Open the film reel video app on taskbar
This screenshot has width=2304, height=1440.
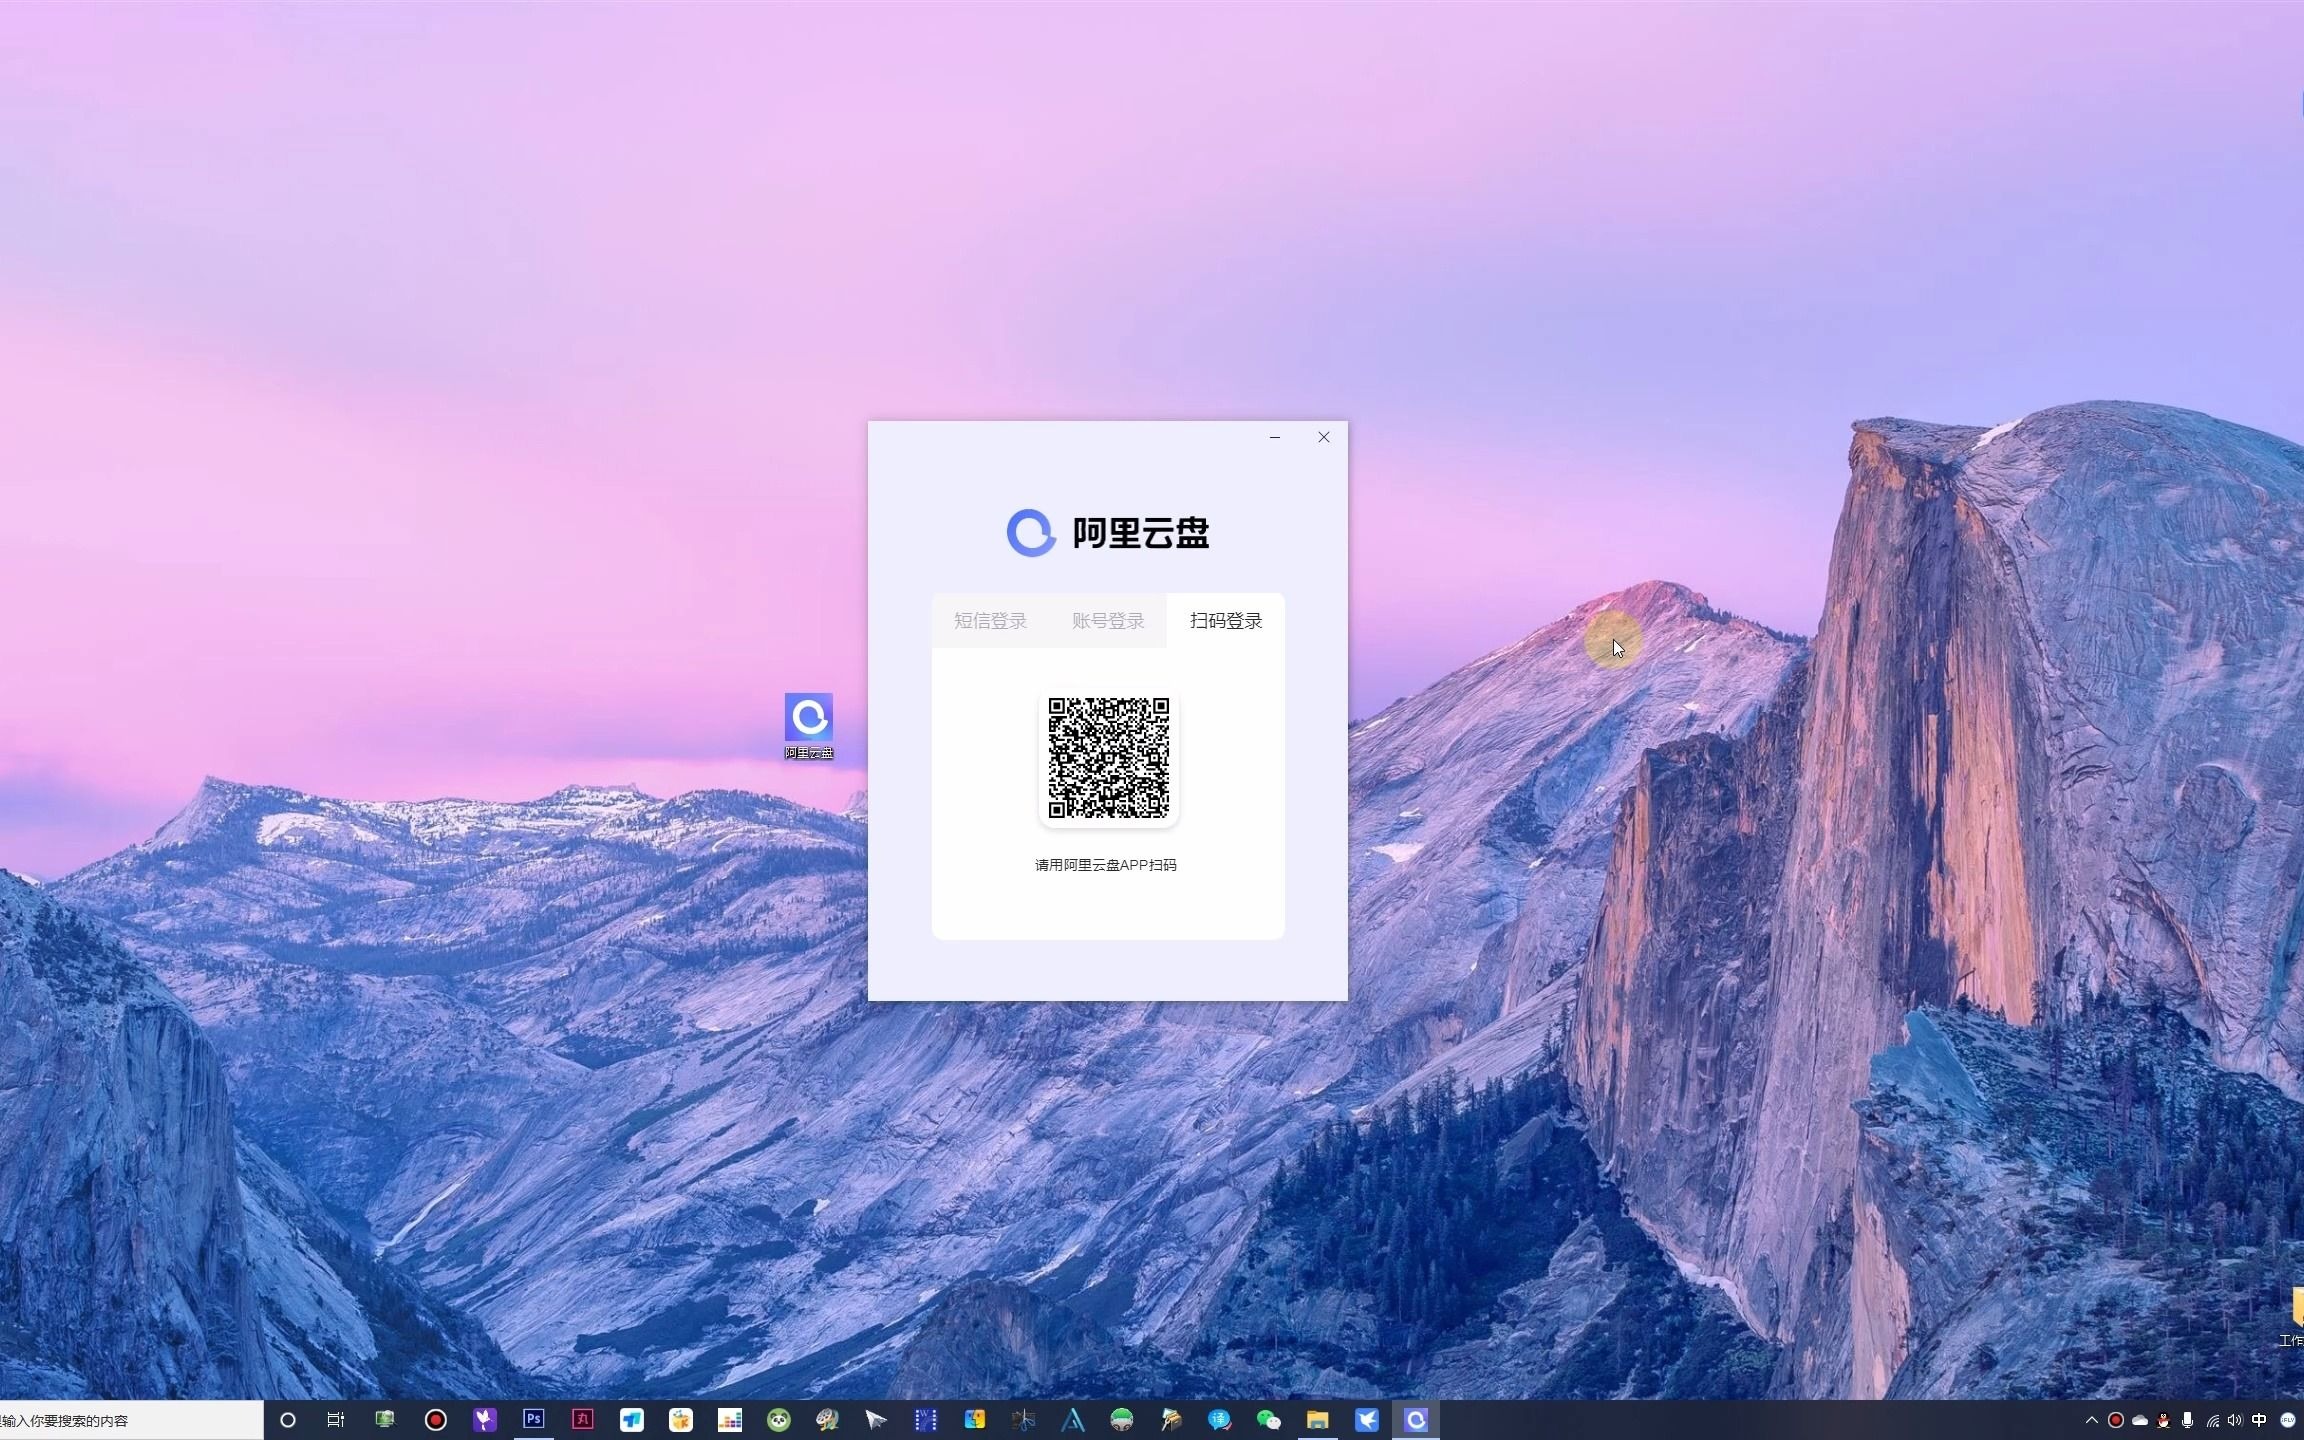point(827,1420)
